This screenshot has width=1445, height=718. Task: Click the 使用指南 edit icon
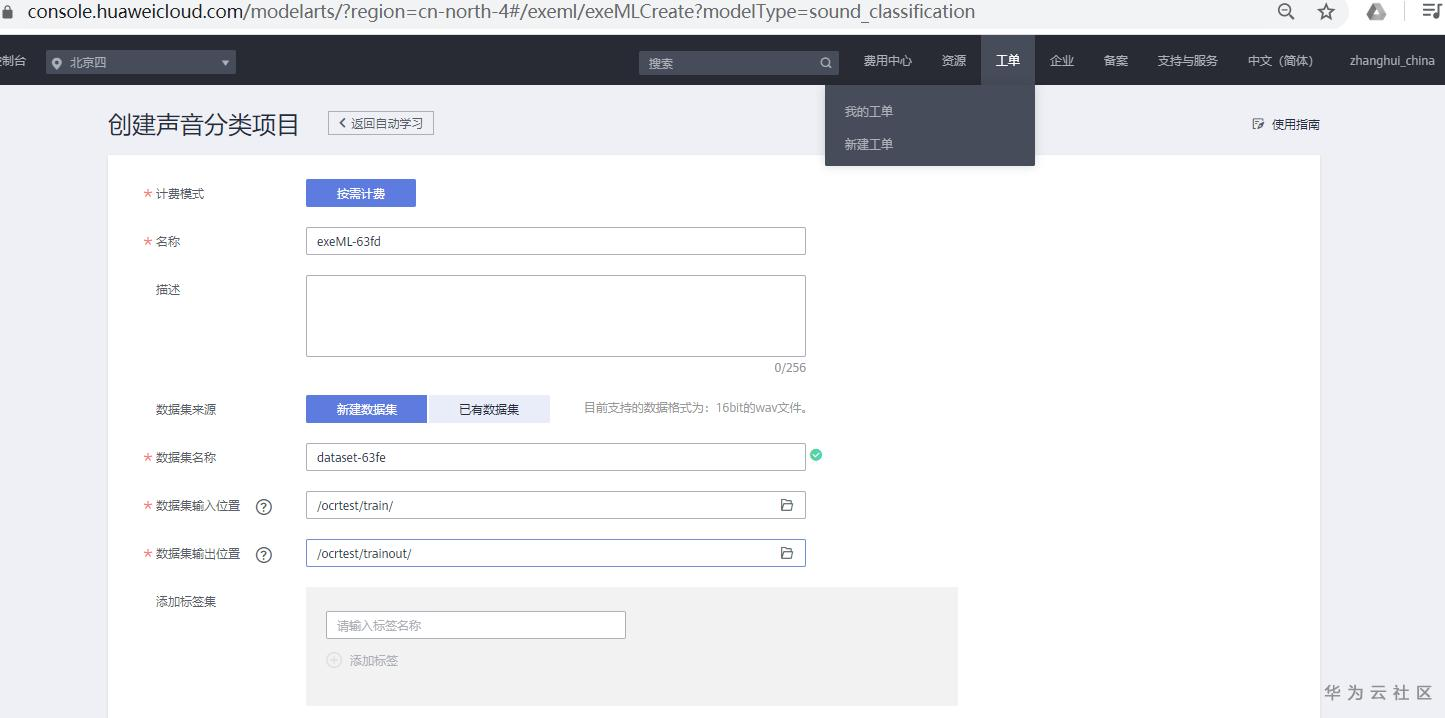pos(1258,124)
